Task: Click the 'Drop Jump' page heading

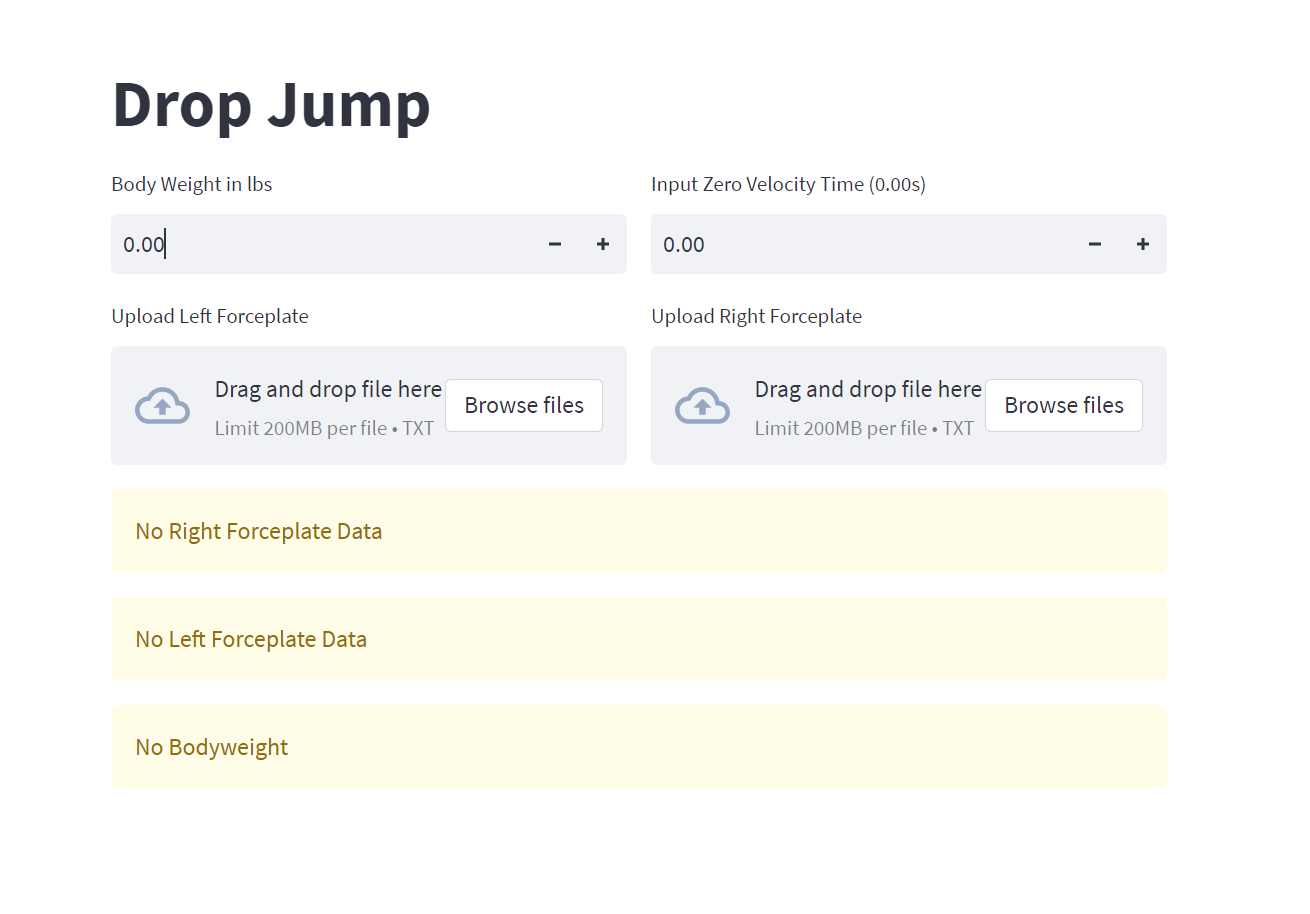Action: tap(271, 104)
